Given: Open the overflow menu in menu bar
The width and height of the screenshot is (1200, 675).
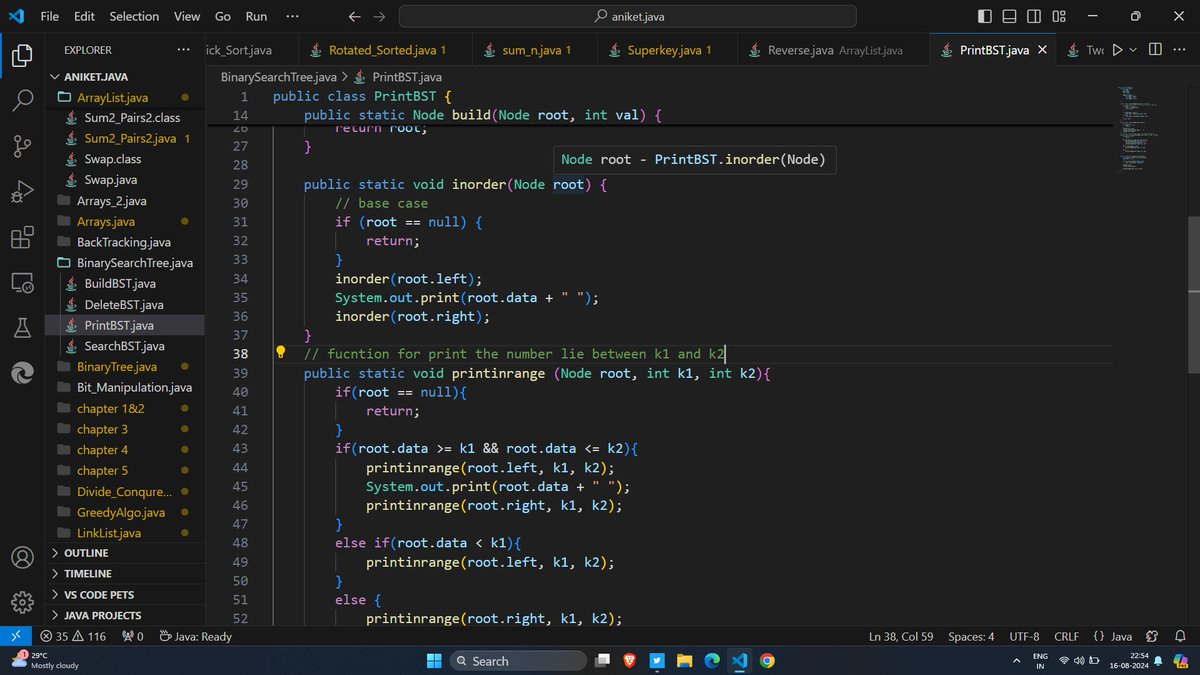Looking at the screenshot, I should click(x=292, y=16).
